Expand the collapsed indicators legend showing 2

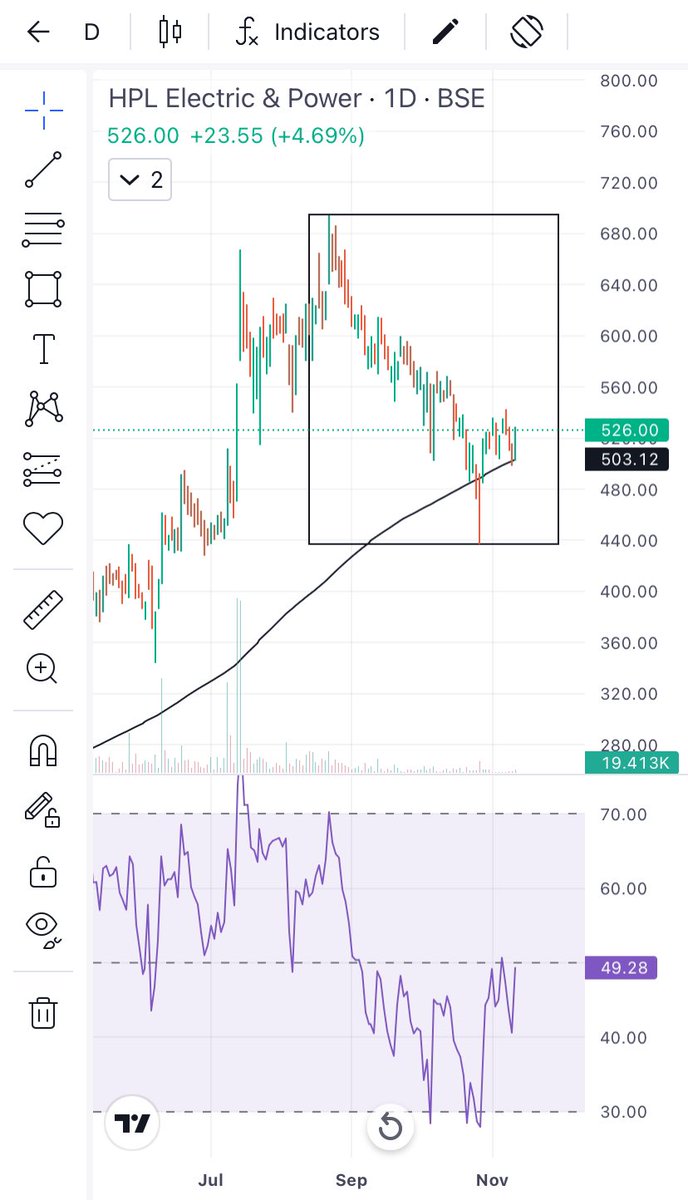141,180
